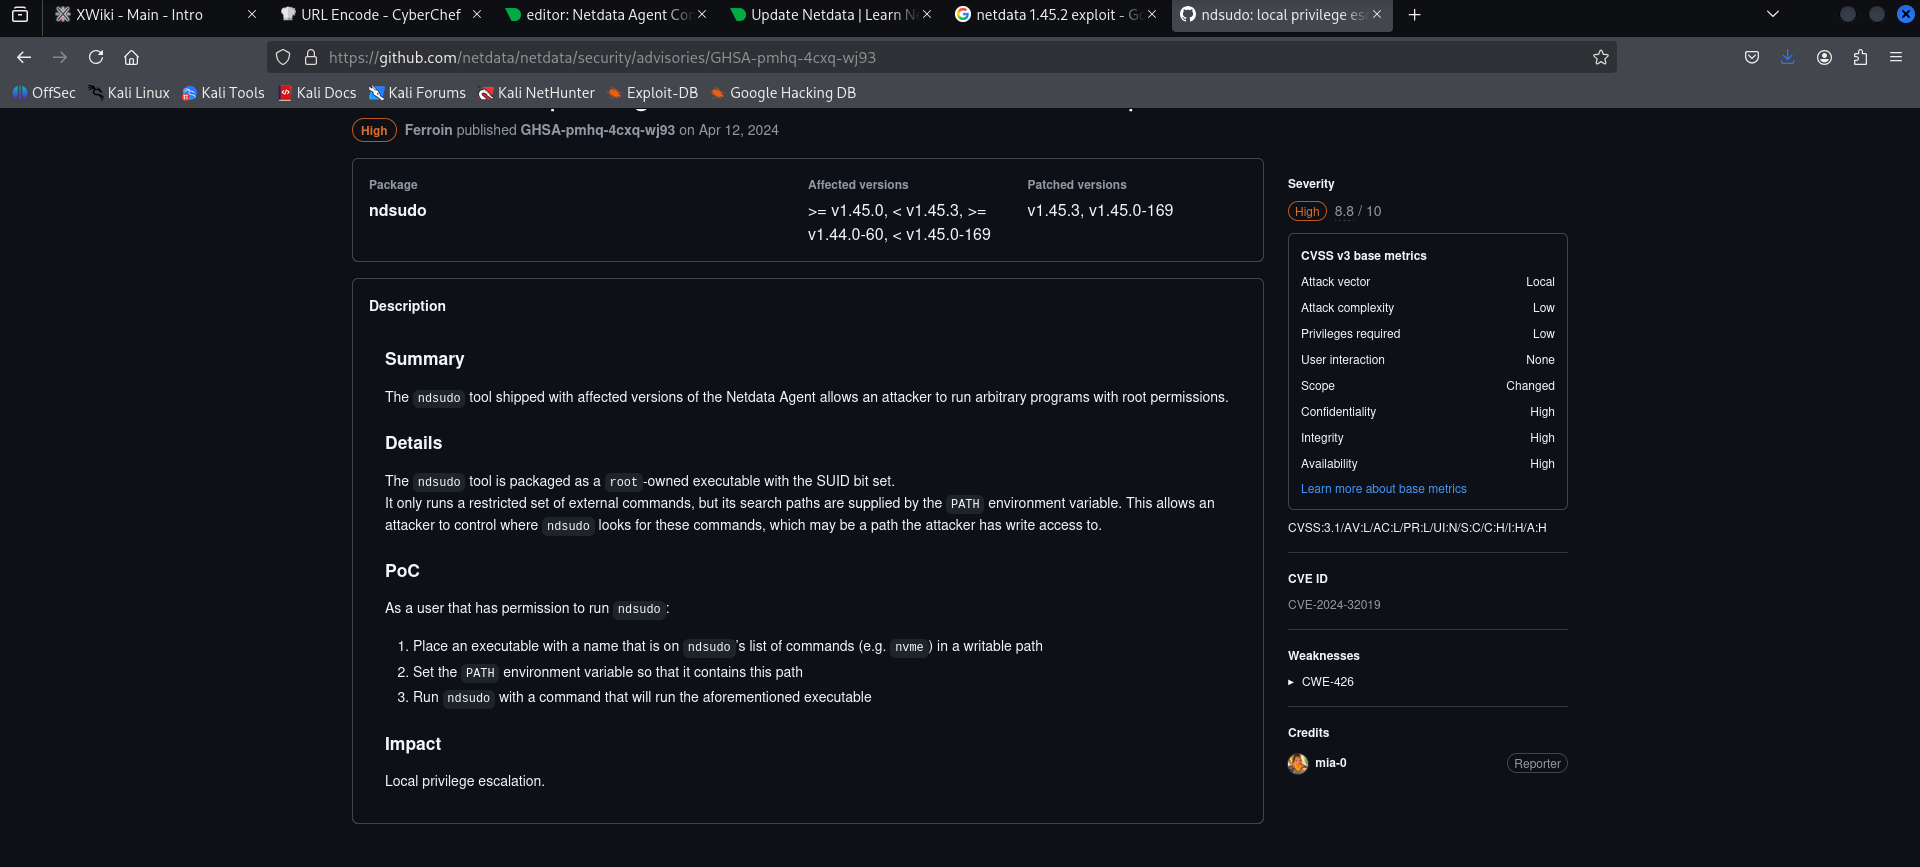Open the Ferroin publisher profile link
Screen dimensions: 1920x867
pos(428,130)
